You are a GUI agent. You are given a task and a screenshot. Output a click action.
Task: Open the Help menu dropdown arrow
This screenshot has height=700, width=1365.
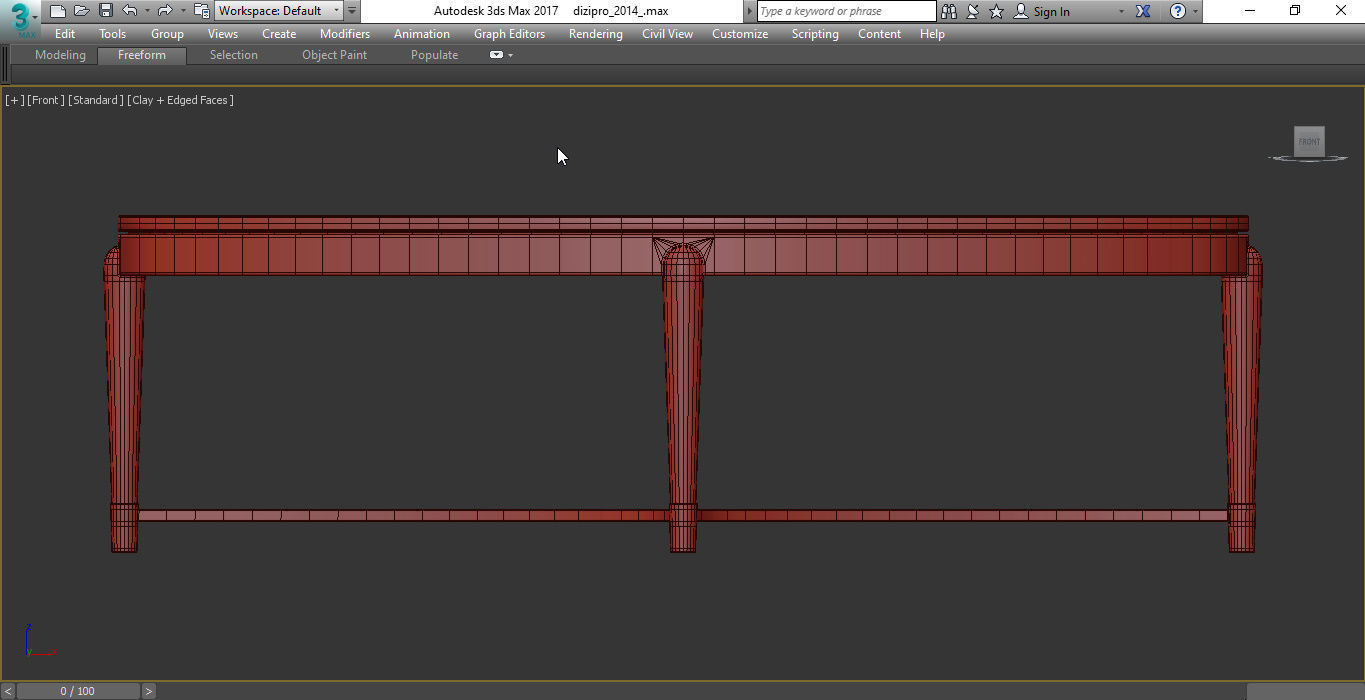(x=1195, y=12)
